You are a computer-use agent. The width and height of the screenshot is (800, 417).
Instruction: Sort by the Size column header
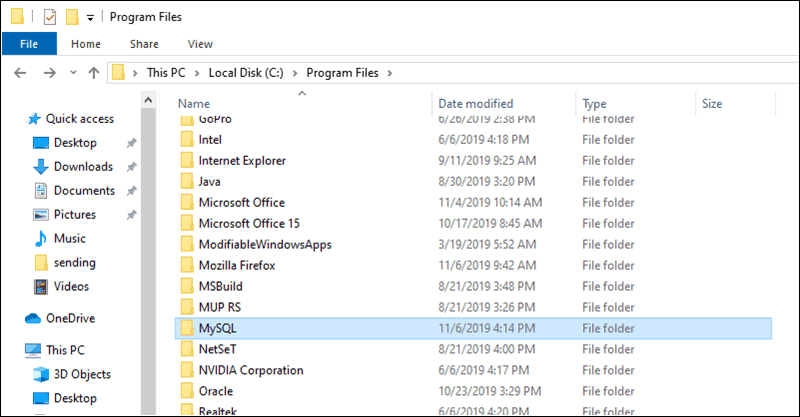click(x=712, y=104)
